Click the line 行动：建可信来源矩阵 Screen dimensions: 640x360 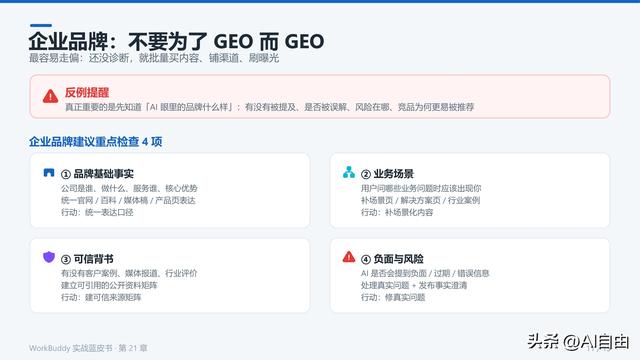coord(101,297)
